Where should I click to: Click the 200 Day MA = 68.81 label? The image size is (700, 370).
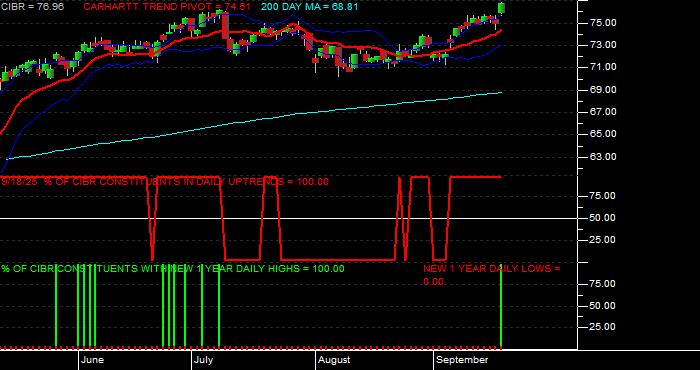point(309,7)
